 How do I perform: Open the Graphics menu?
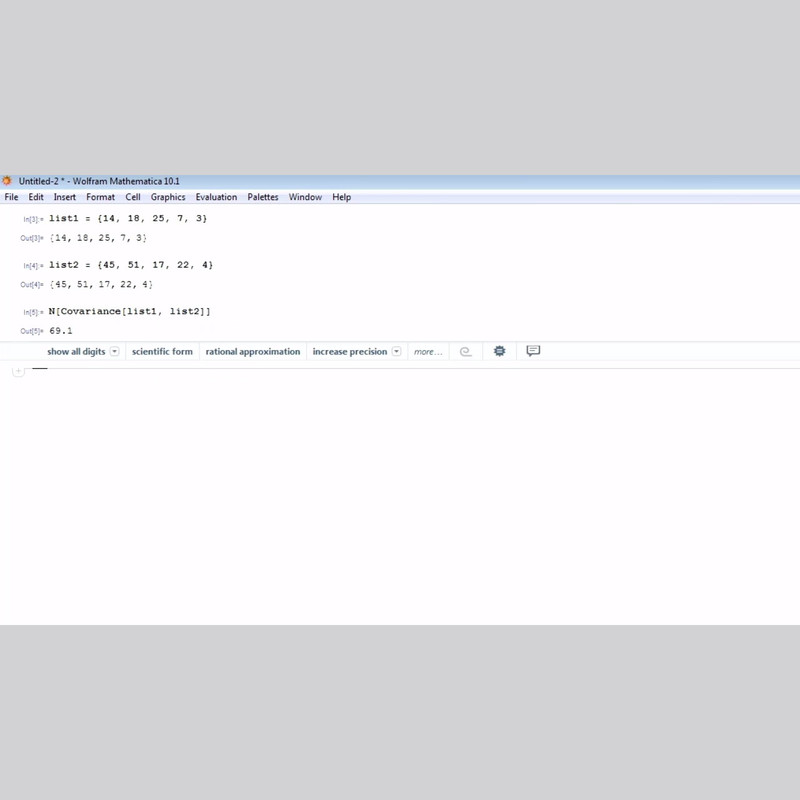[x=168, y=197]
